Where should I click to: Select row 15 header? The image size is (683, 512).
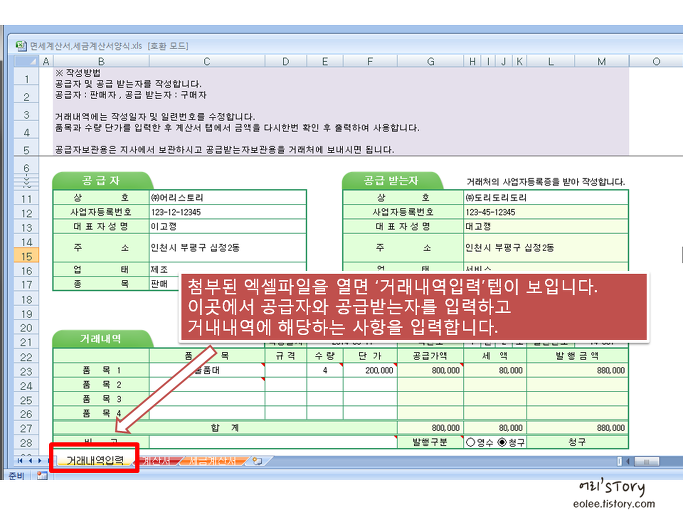pyautogui.click(x=27, y=256)
